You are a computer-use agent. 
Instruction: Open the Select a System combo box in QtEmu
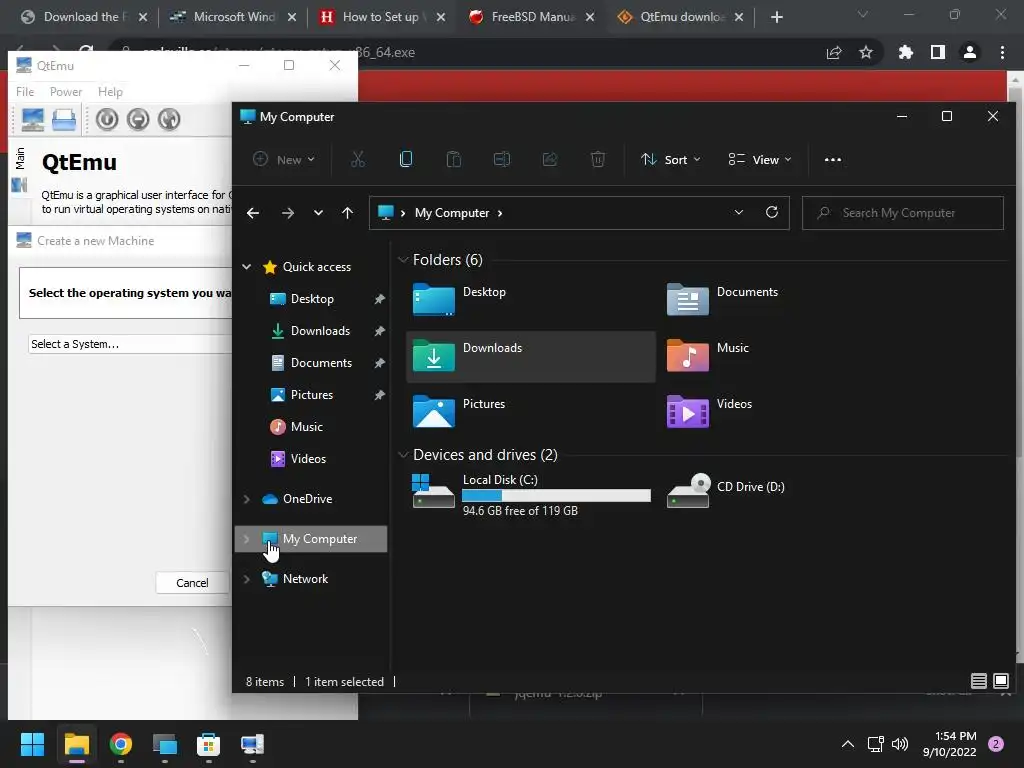130,344
